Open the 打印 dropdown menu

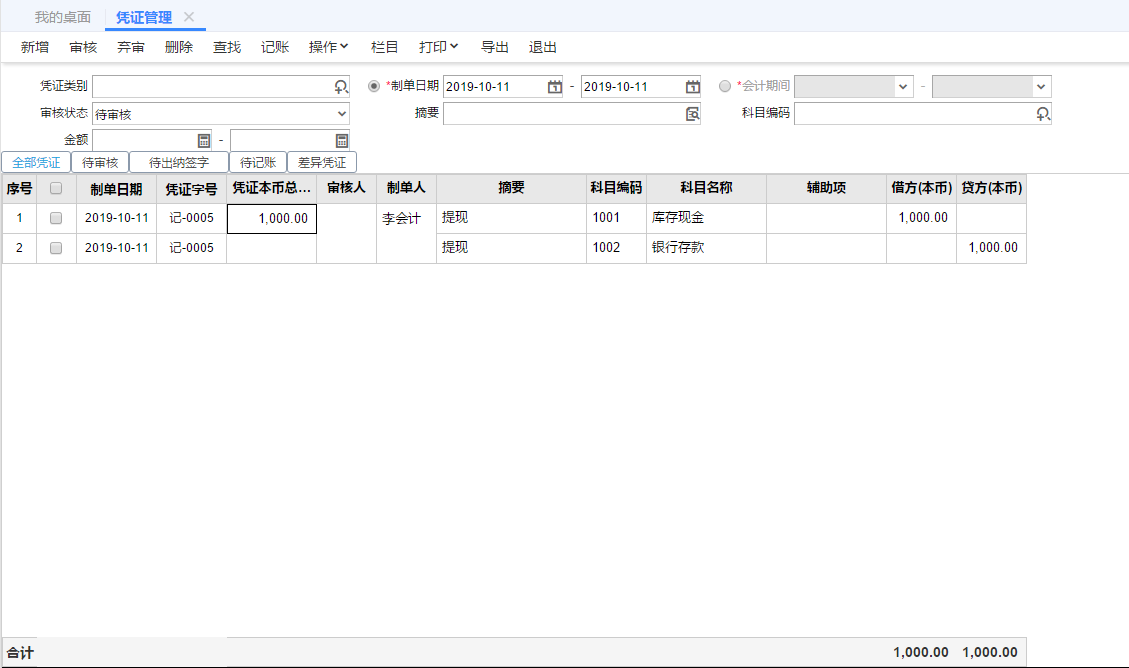438,47
